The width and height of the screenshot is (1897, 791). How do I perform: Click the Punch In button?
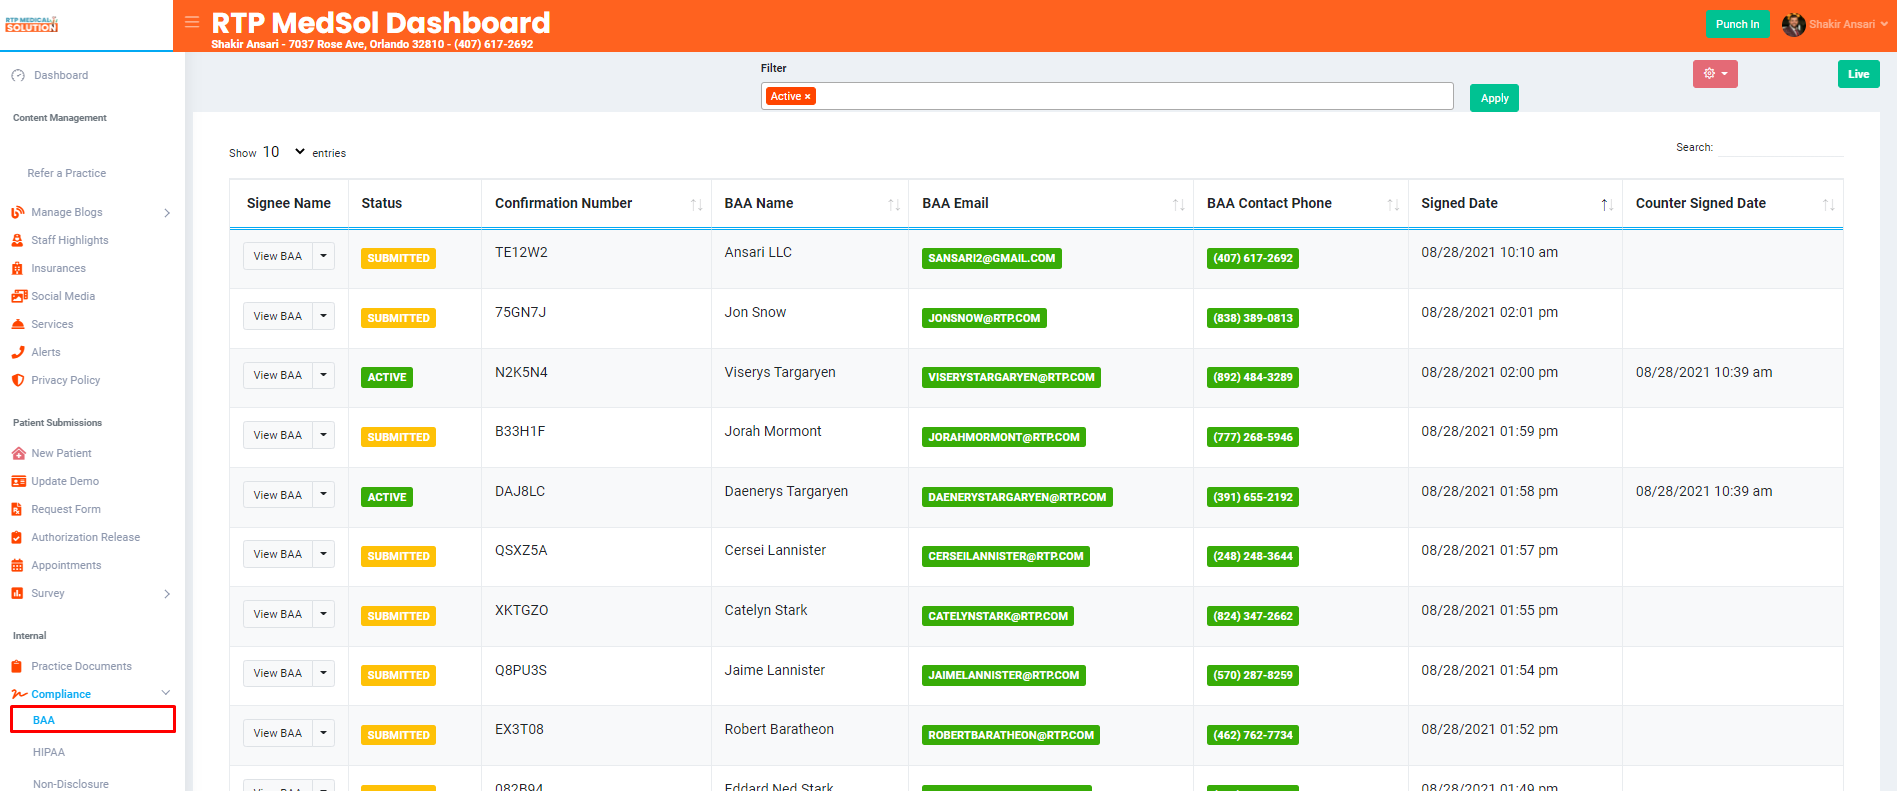(1737, 24)
